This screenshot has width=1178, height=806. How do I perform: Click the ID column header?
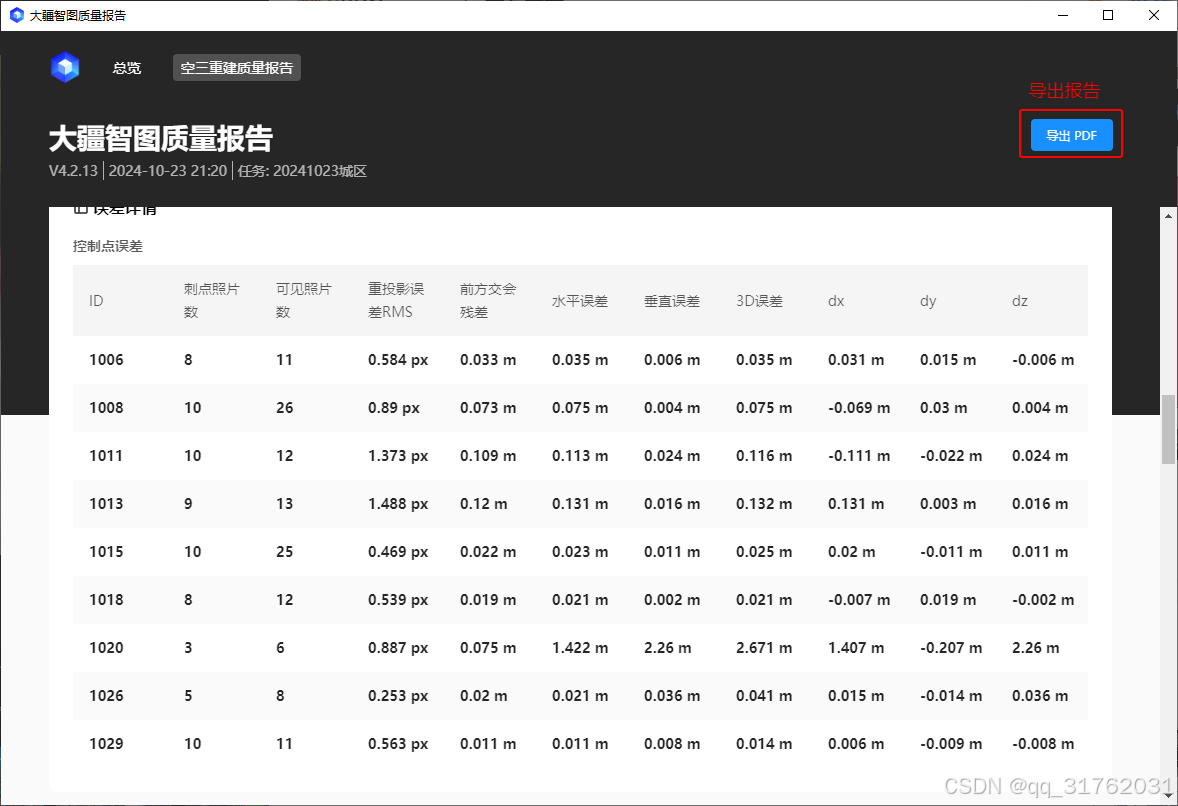click(x=96, y=300)
